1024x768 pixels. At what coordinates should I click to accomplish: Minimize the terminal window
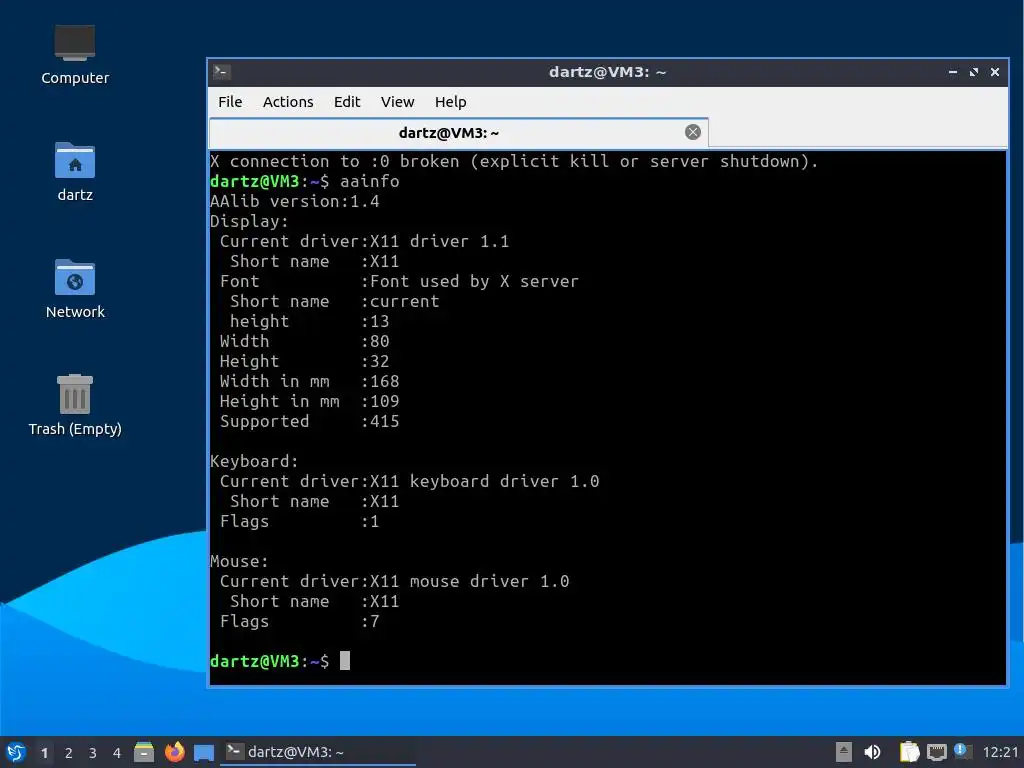(953, 72)
